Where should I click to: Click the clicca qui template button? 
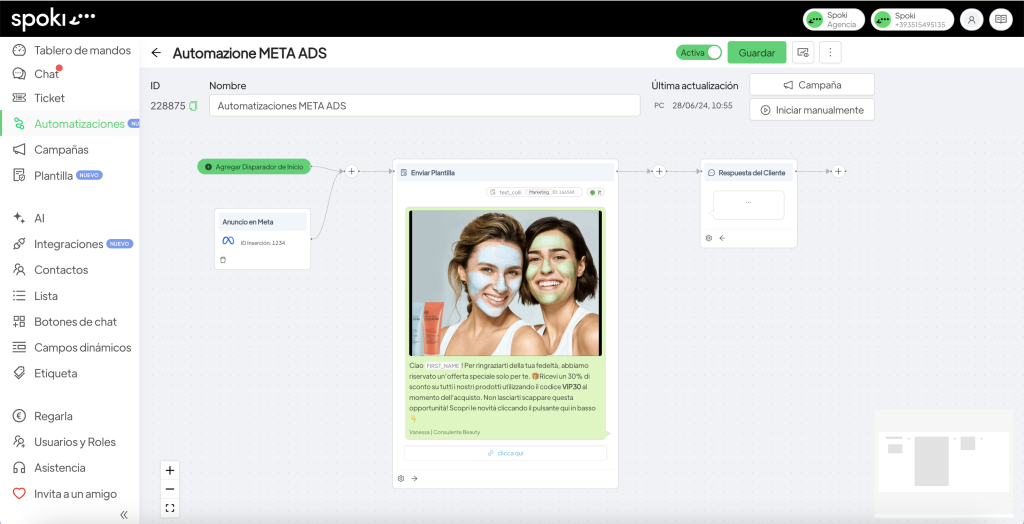click(505, 453)
